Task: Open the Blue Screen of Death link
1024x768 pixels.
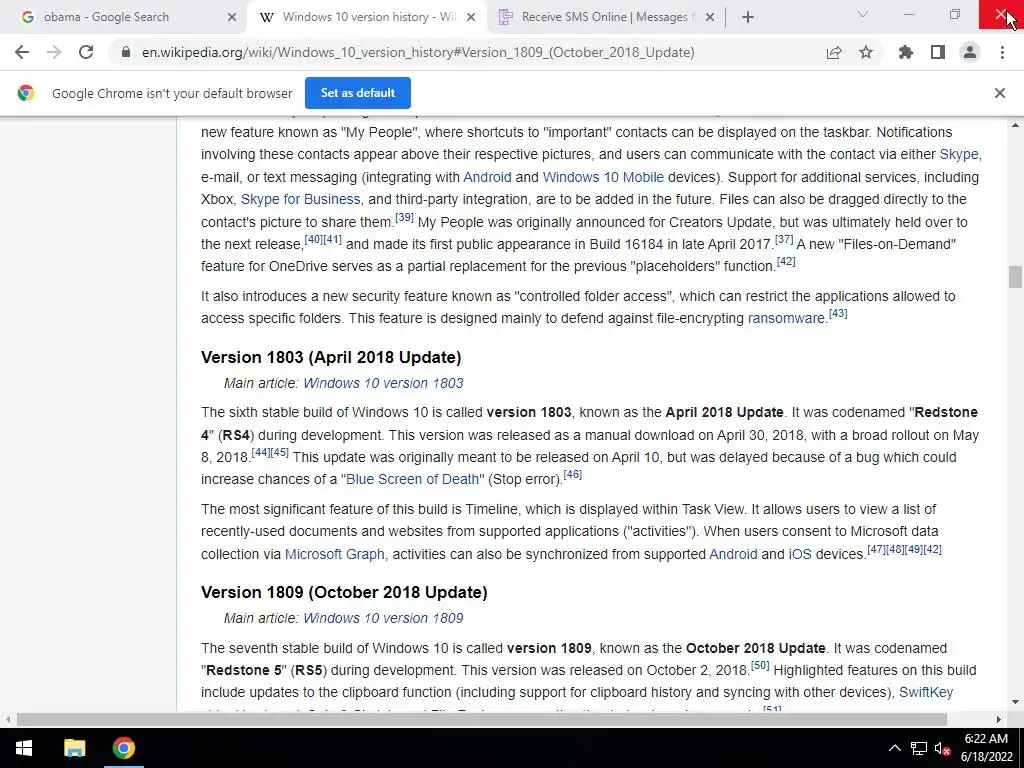Action: pyautogui.click(x=412, y=479)
